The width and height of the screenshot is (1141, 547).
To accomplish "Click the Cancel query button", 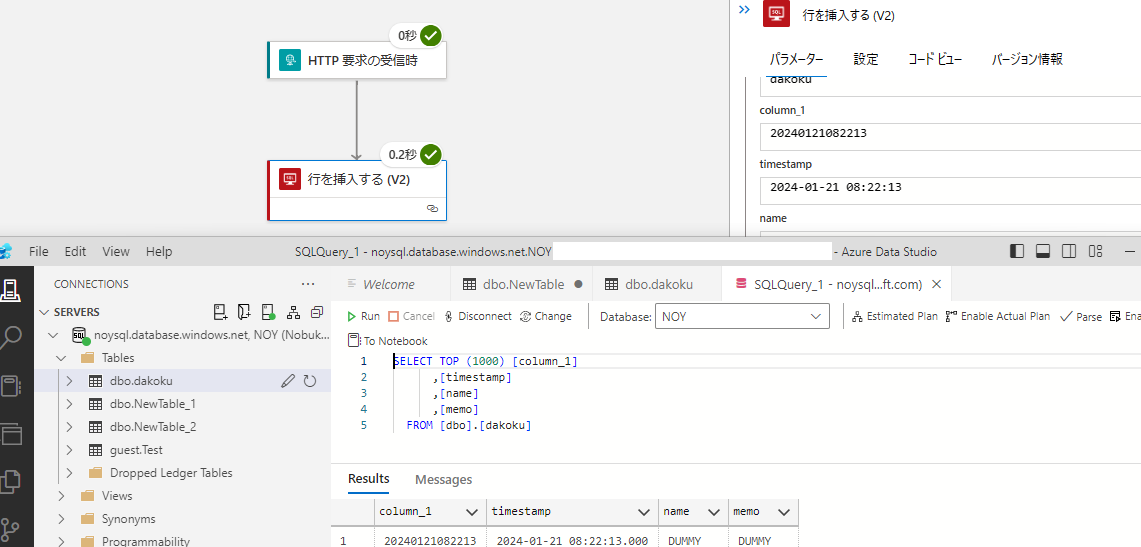I will click(x=411, y=316).
